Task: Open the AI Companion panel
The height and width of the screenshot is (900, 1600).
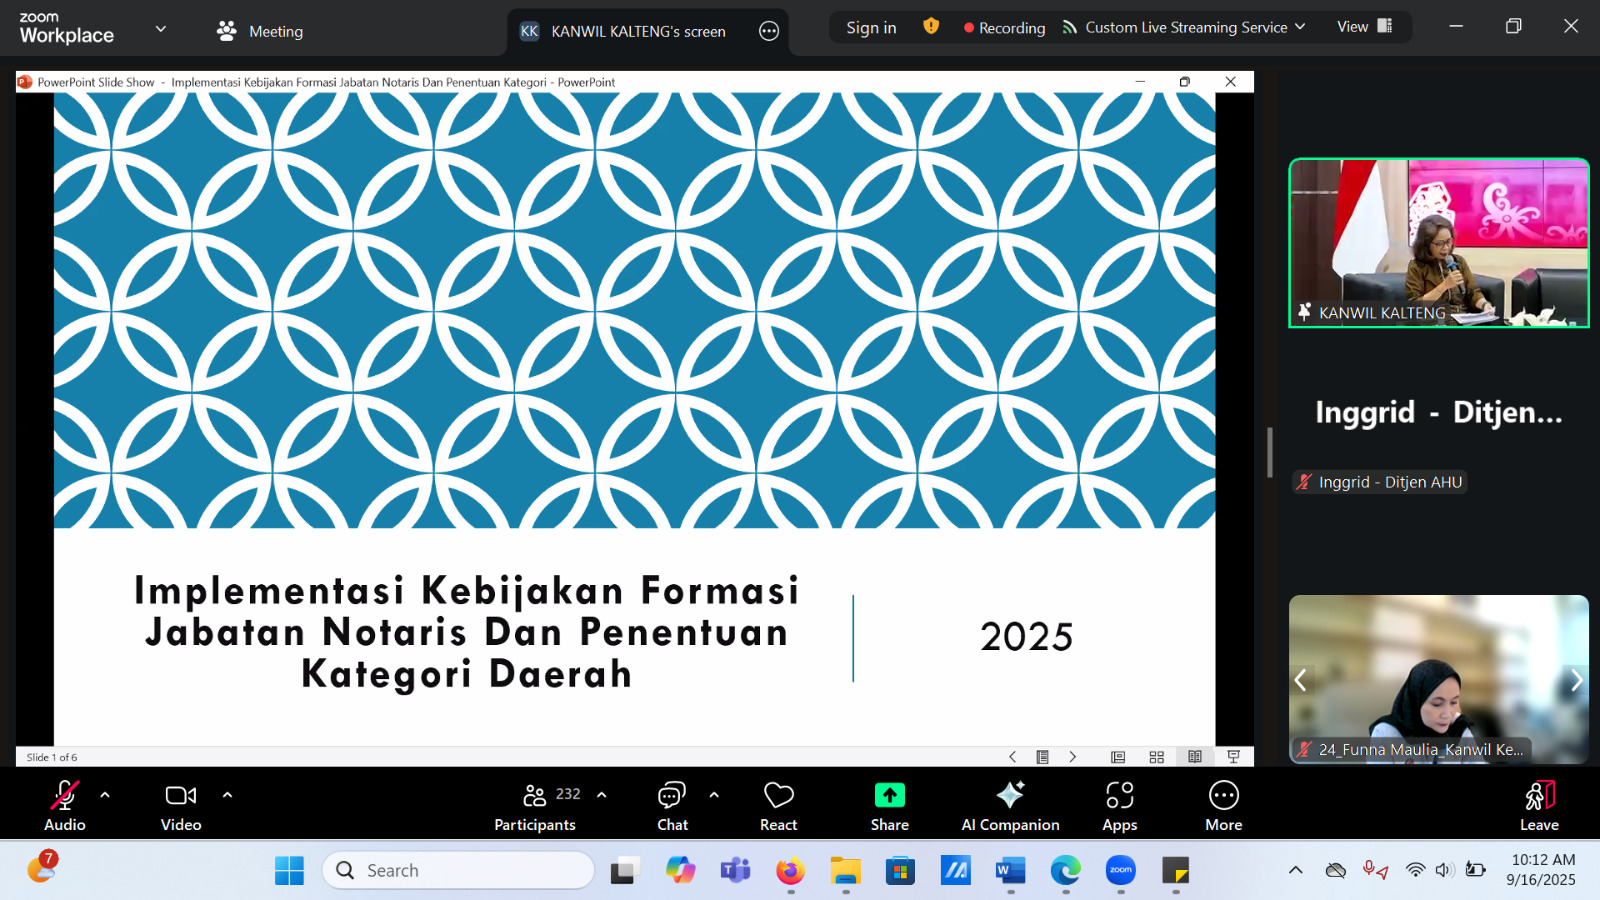Action: point(1010,805)
